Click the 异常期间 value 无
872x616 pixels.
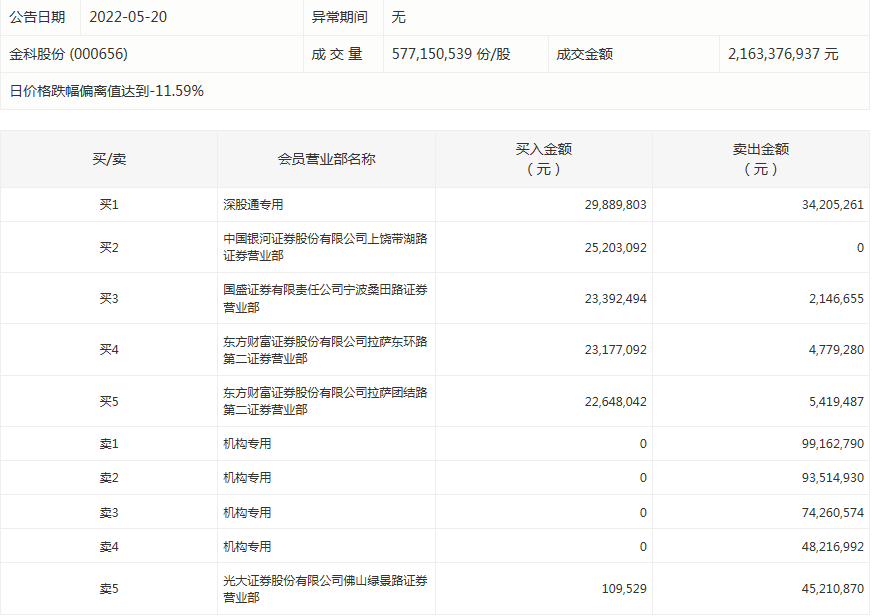pos(399,17)
